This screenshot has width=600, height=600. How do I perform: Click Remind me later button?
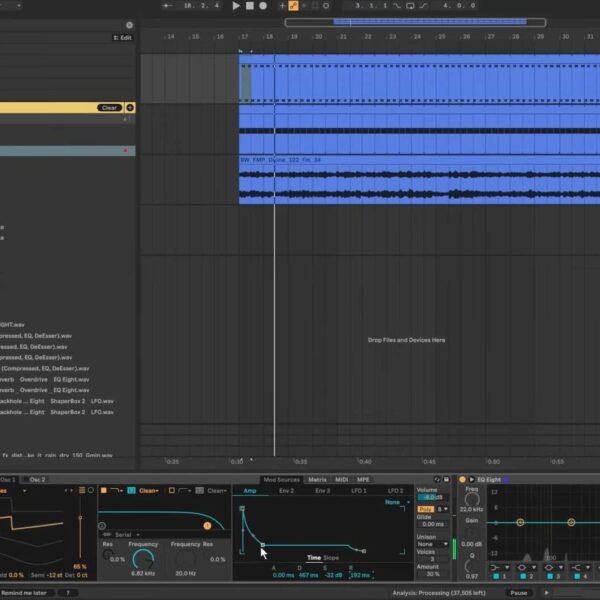(26, 592)
